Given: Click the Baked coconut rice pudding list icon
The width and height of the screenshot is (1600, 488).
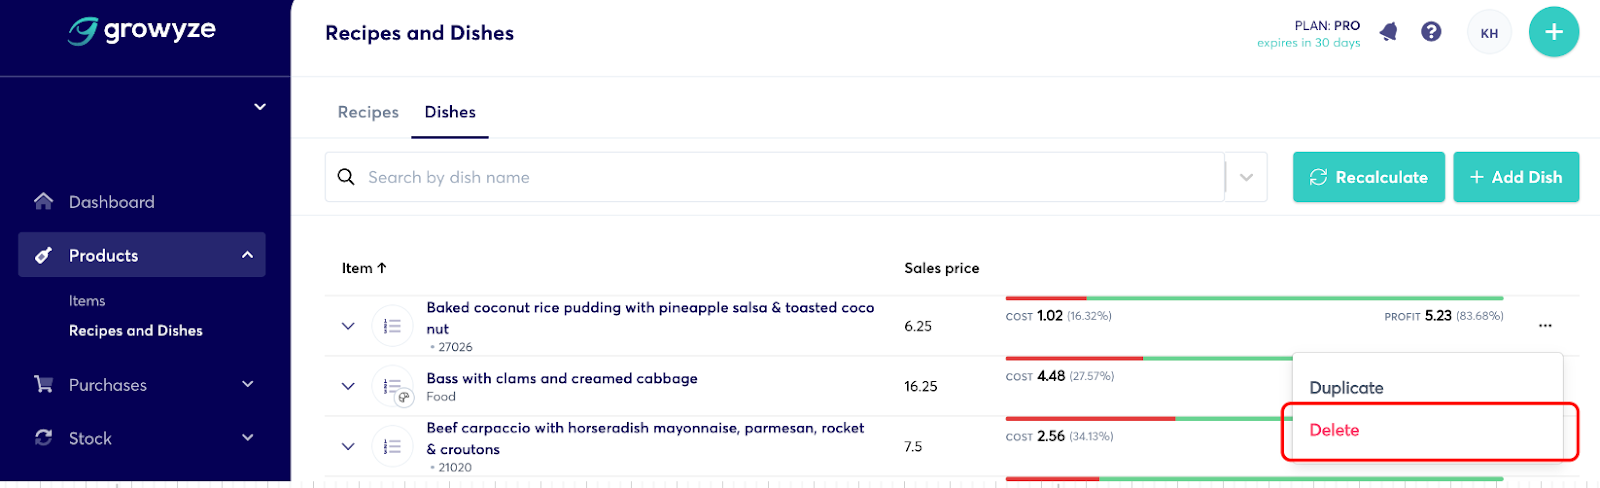Looking at the screenshot, I should [x=392, y=326].
